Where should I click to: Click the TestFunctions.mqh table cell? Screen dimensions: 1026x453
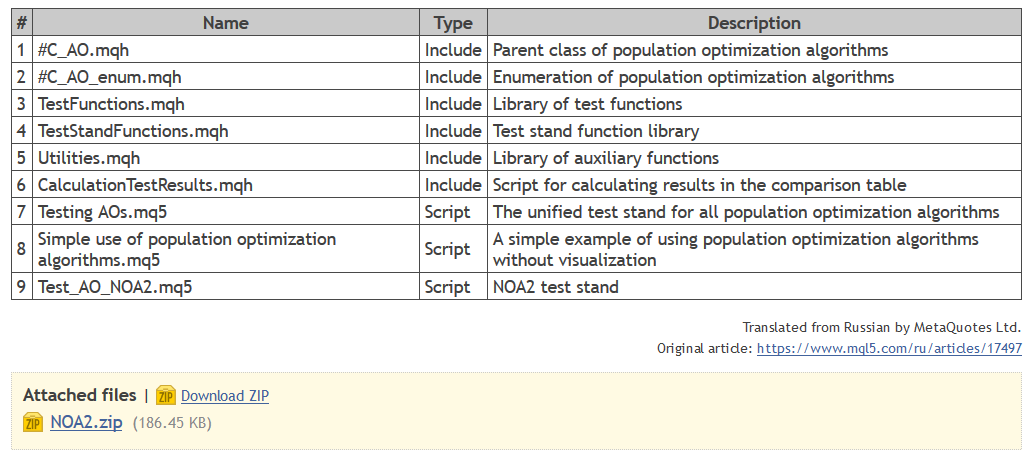pyautogui.click(x=111, y=104)
